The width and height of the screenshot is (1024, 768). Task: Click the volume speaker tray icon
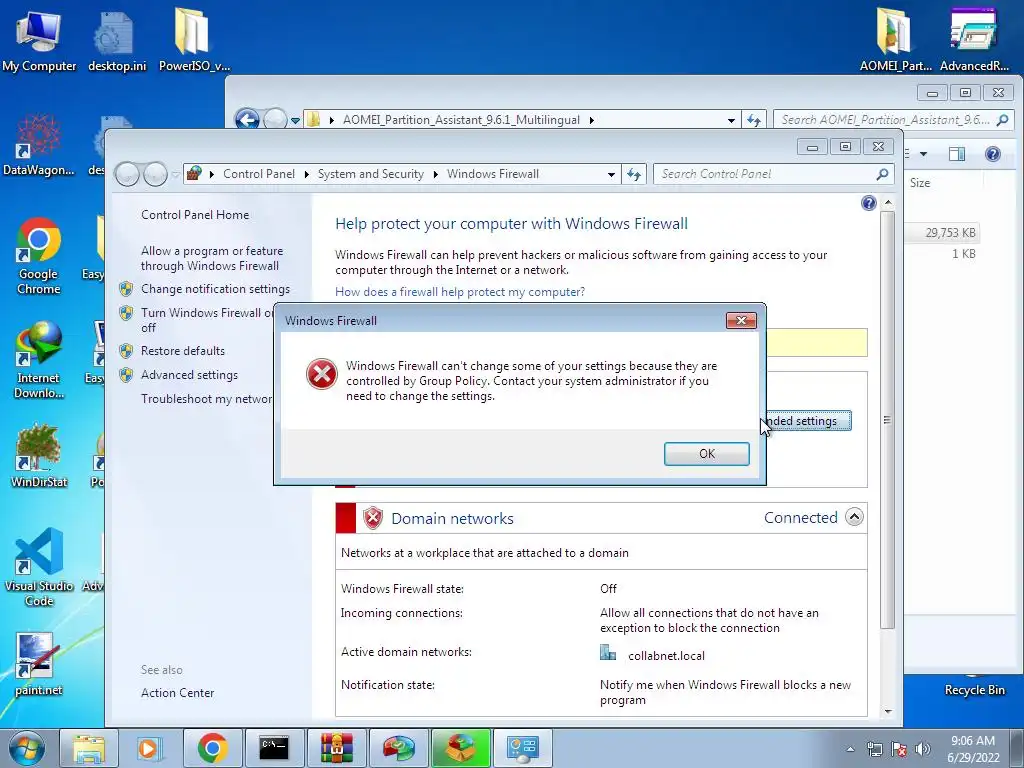pos(923,749)
